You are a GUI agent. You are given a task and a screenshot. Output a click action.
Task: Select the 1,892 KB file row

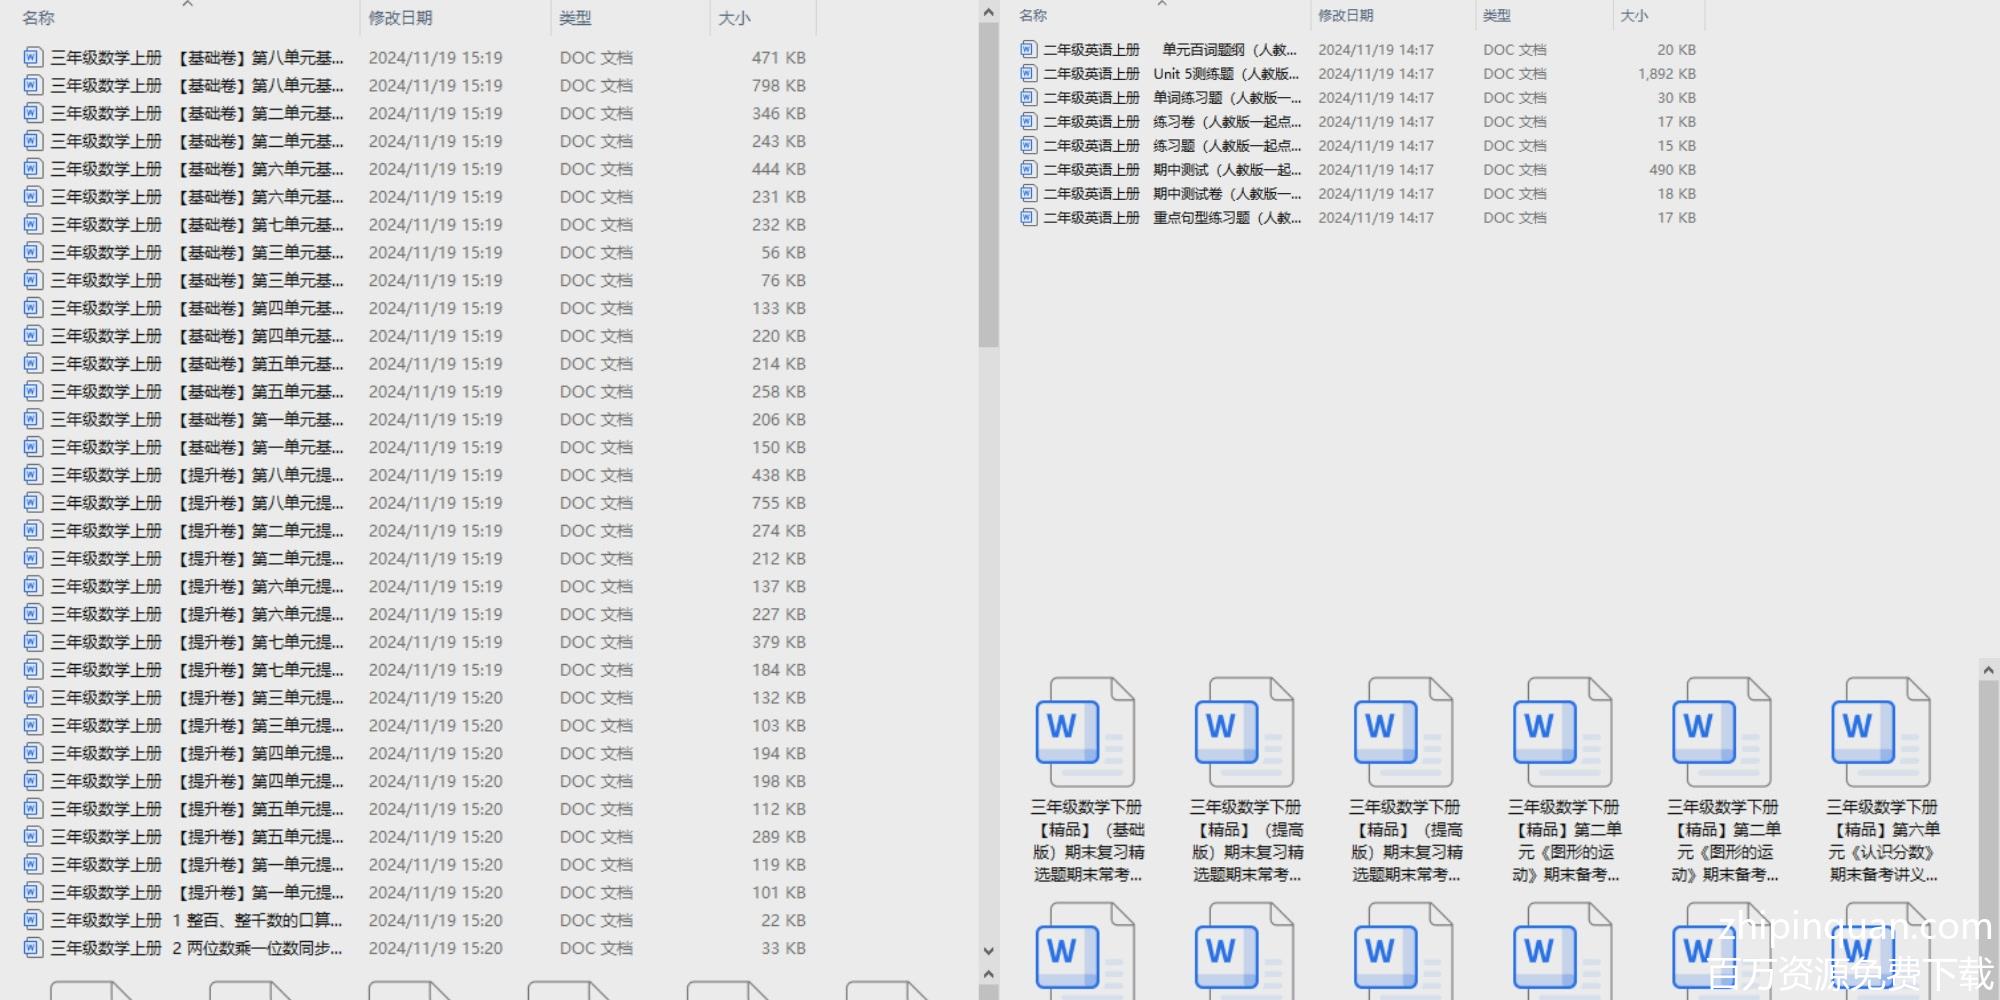coord(1226,73)
